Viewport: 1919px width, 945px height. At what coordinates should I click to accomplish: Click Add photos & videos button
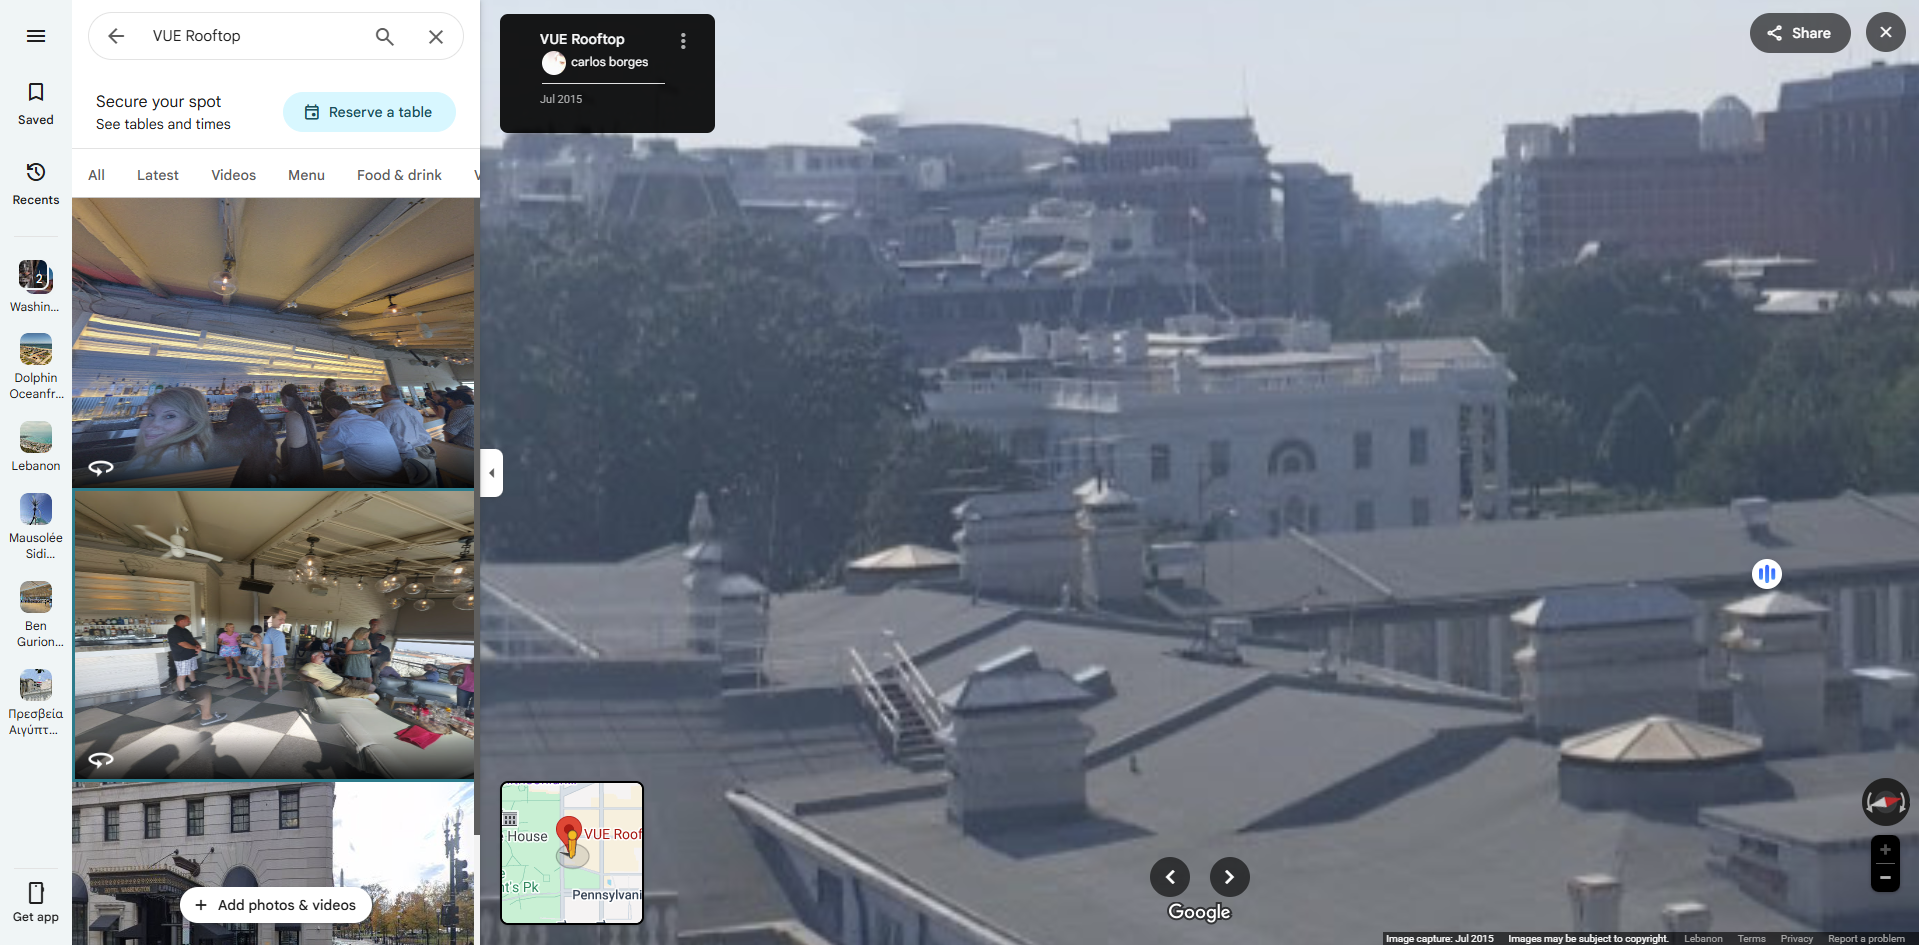275,905
